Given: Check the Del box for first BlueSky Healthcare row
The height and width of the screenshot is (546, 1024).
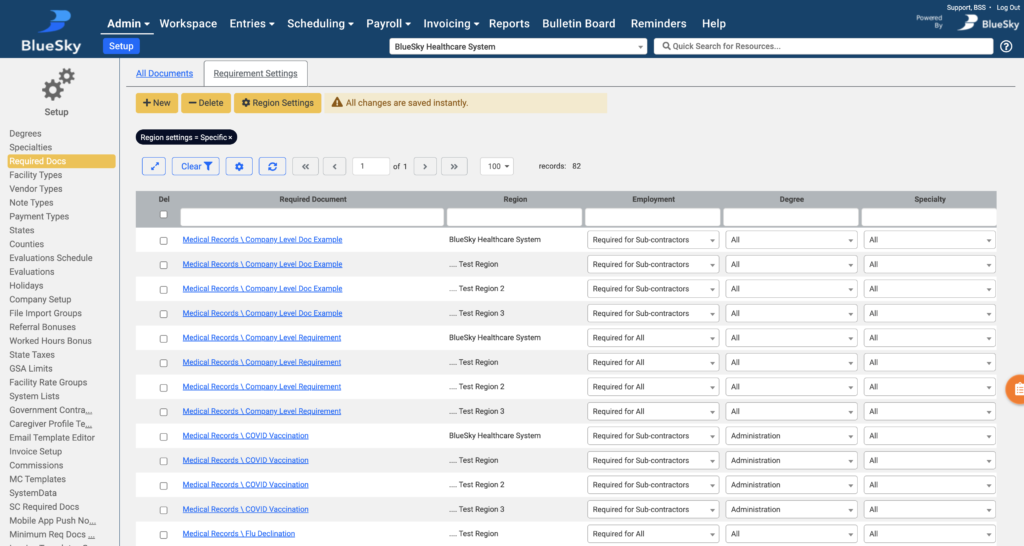Looking at the screenshot, I should tap(164, 241).
